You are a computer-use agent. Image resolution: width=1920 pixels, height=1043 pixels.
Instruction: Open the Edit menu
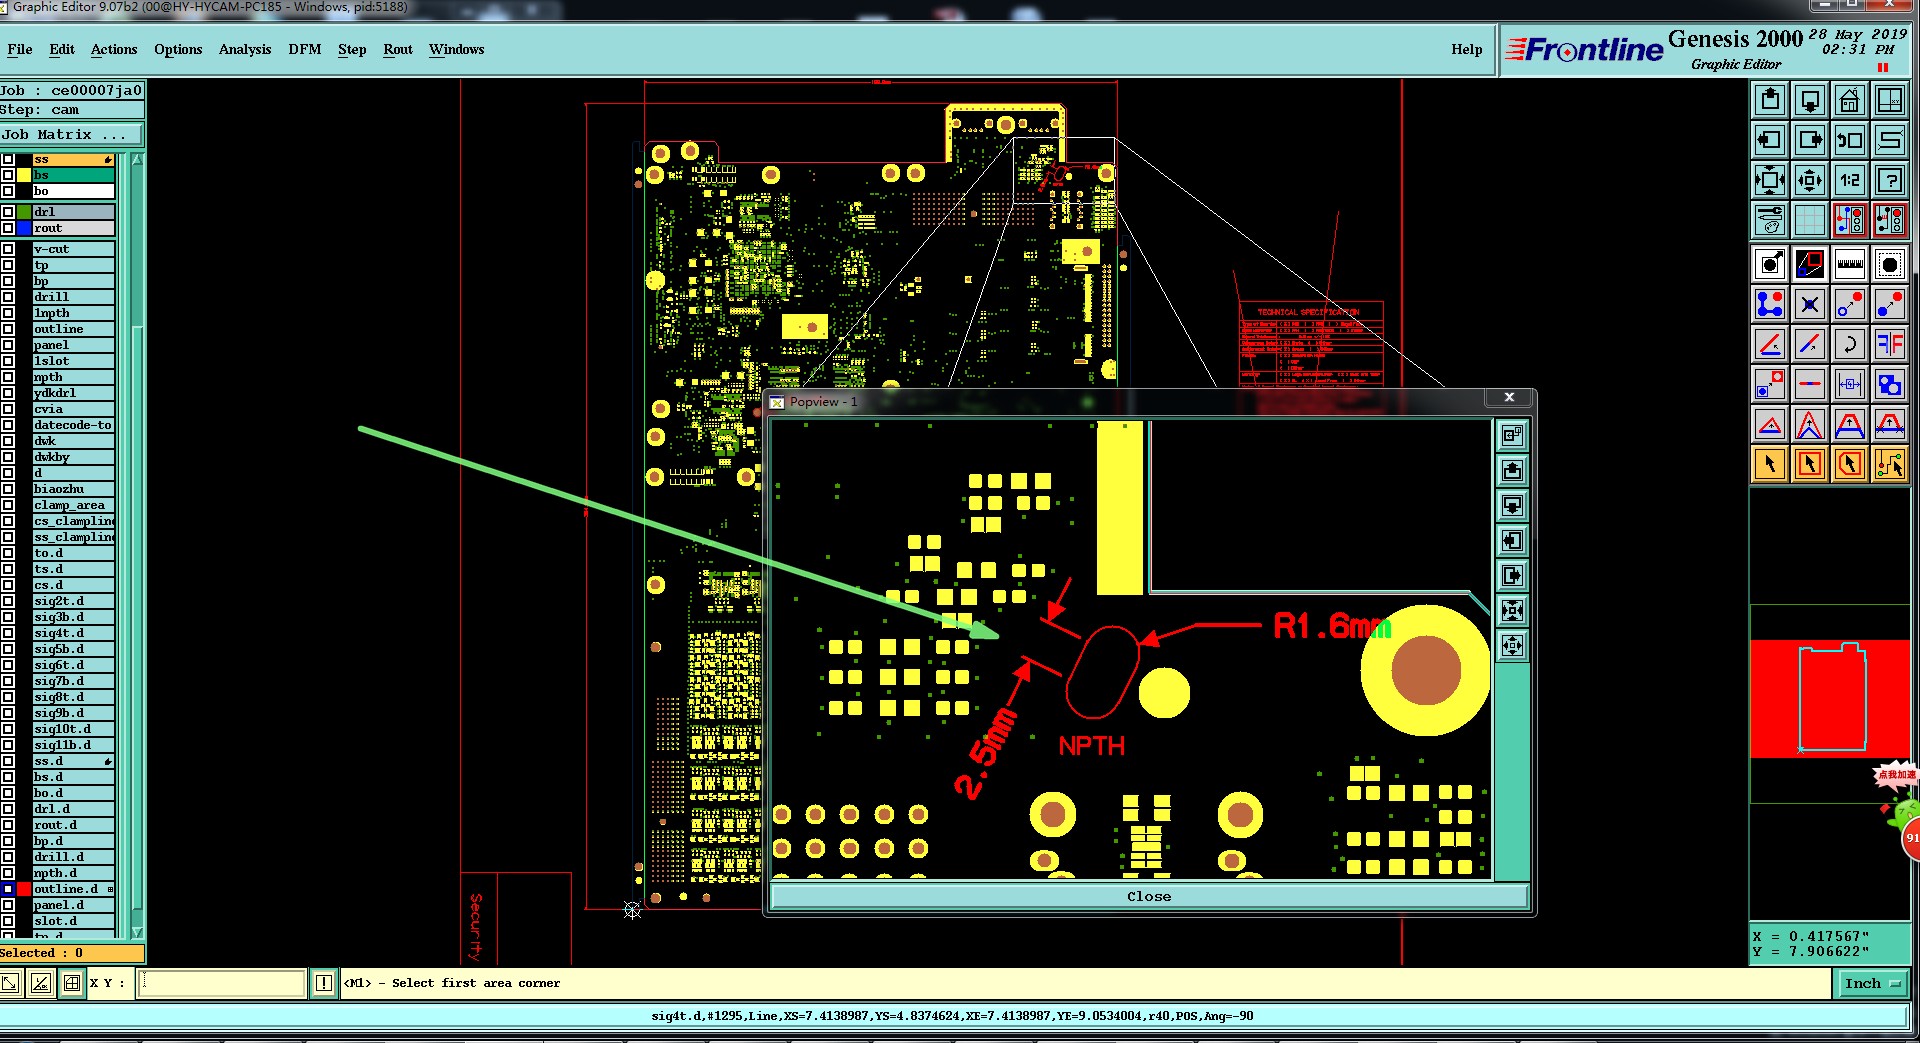pyautogui.click(x=62, y=49)
